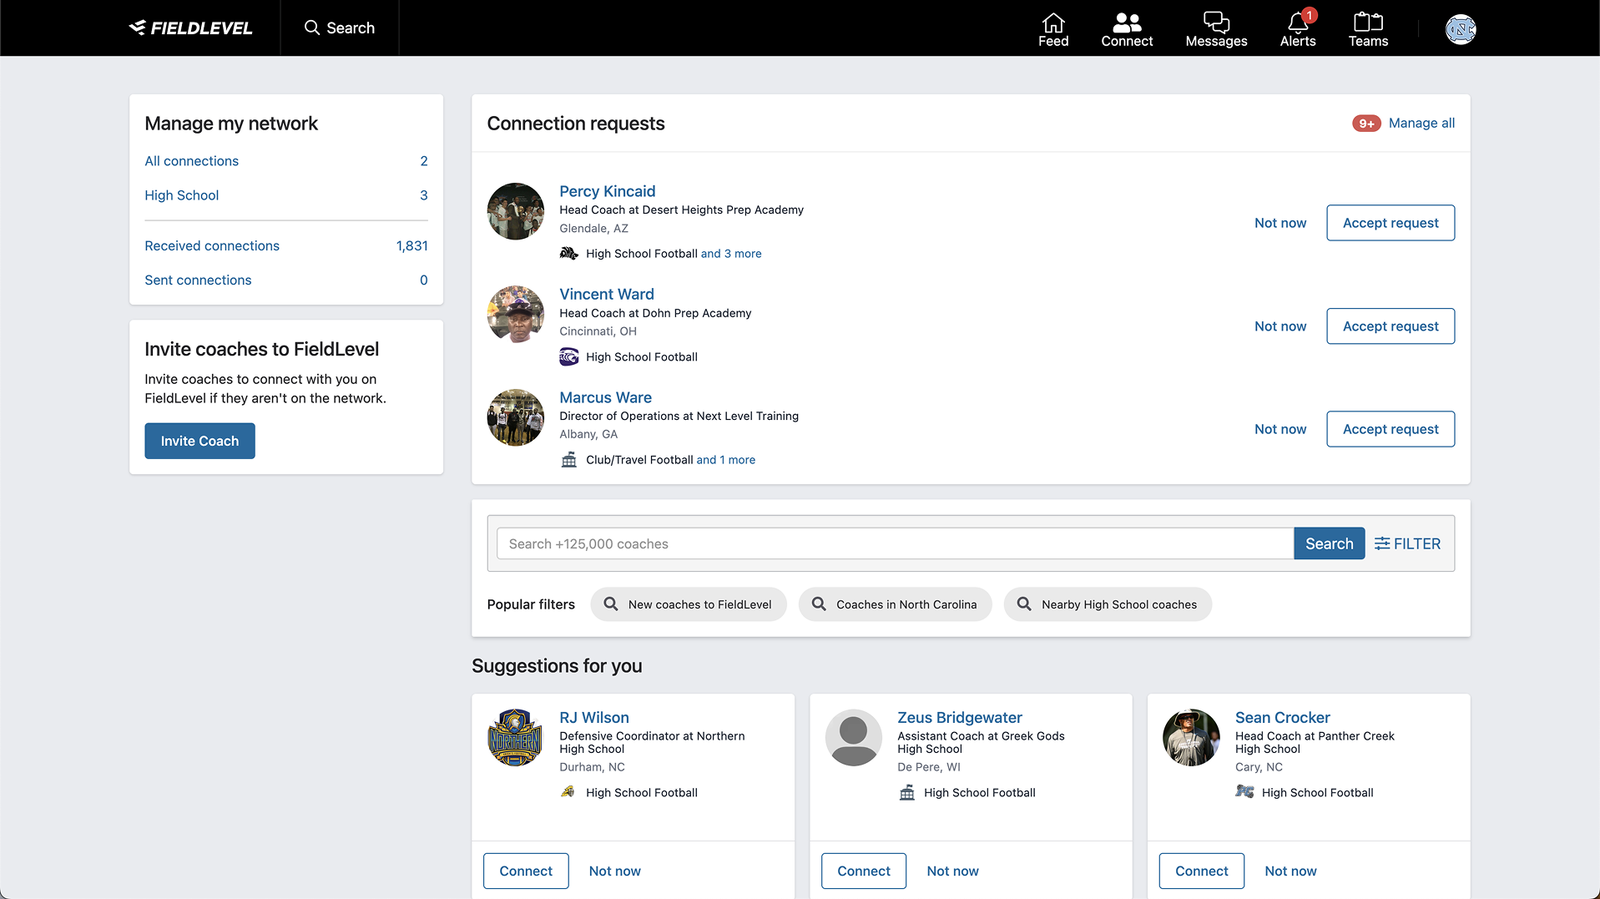Accept Marcus Ware's connection request

click(1390, 429)
